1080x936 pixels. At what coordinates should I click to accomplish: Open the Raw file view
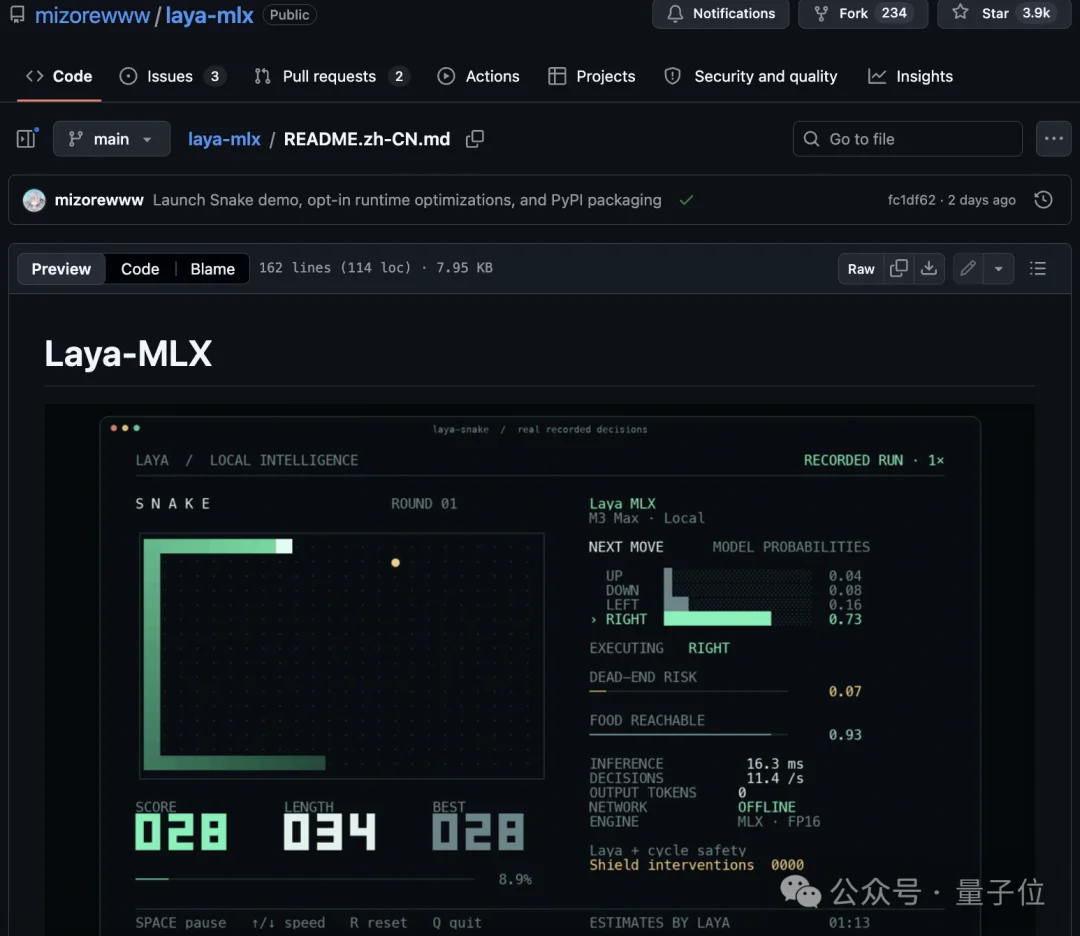coord(861,269)
